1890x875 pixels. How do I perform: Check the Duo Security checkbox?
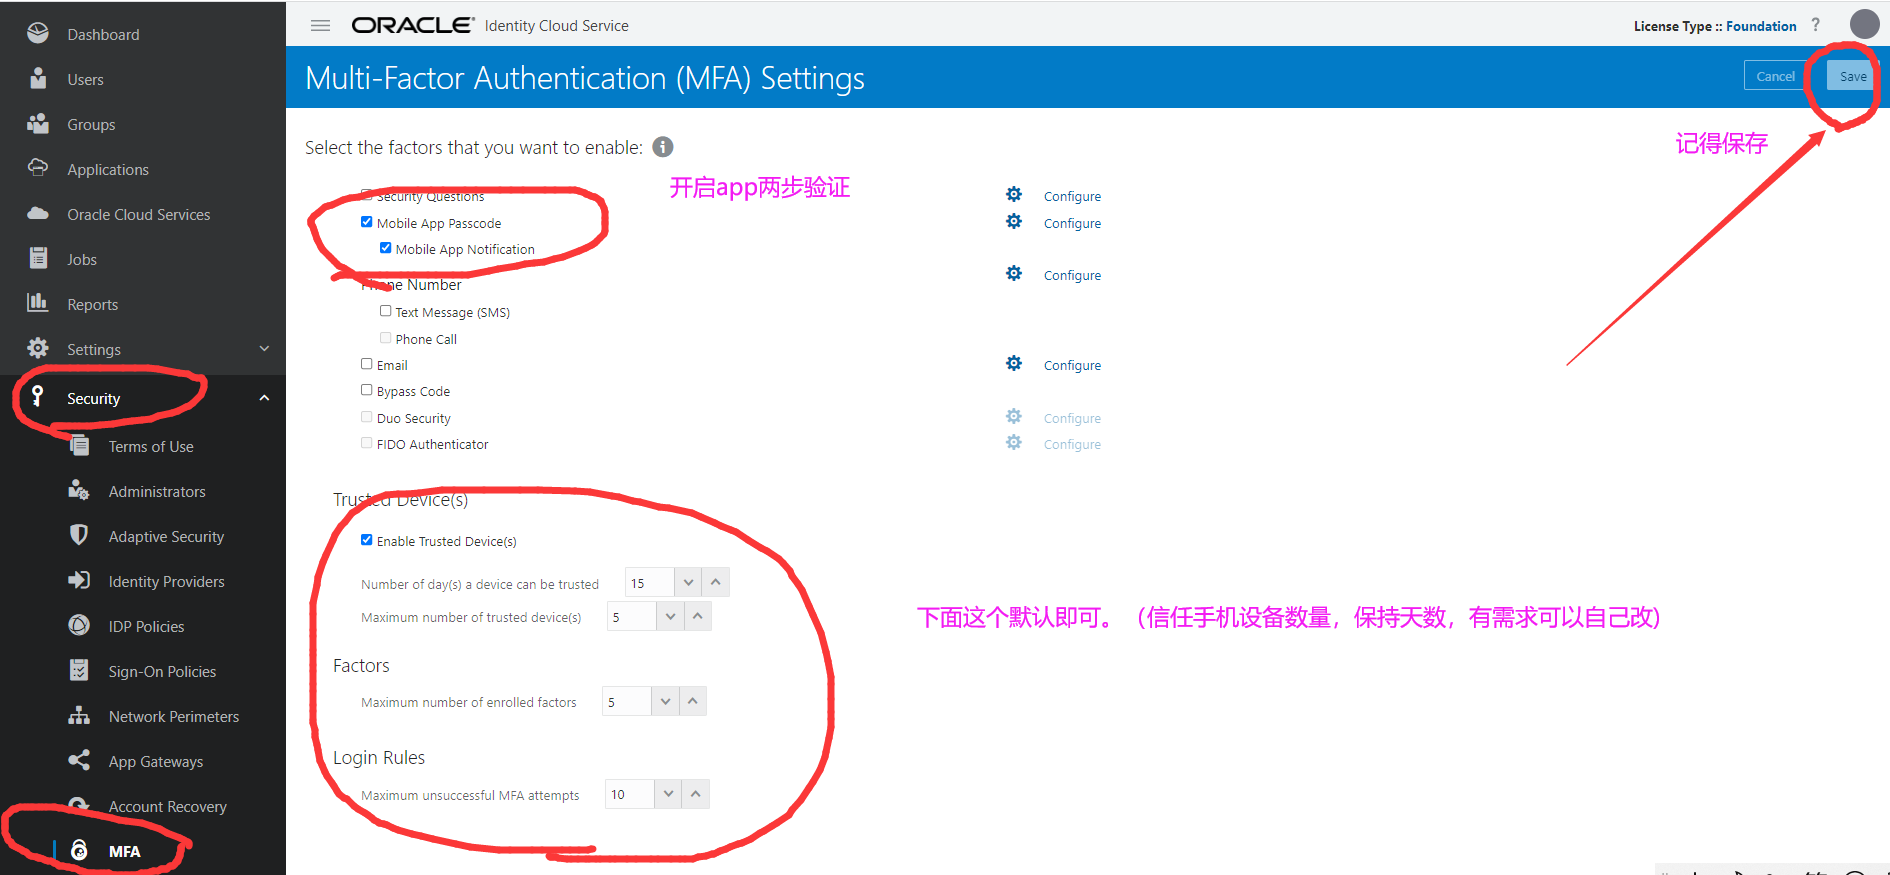(367, 417)
